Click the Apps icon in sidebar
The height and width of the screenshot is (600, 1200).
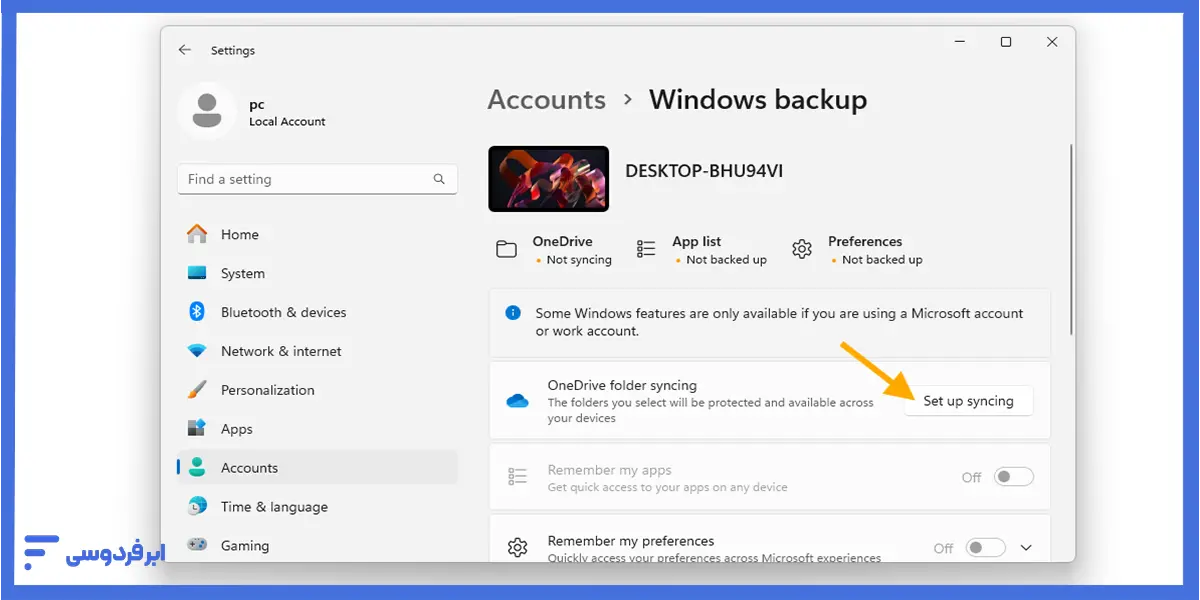(197, 429)
